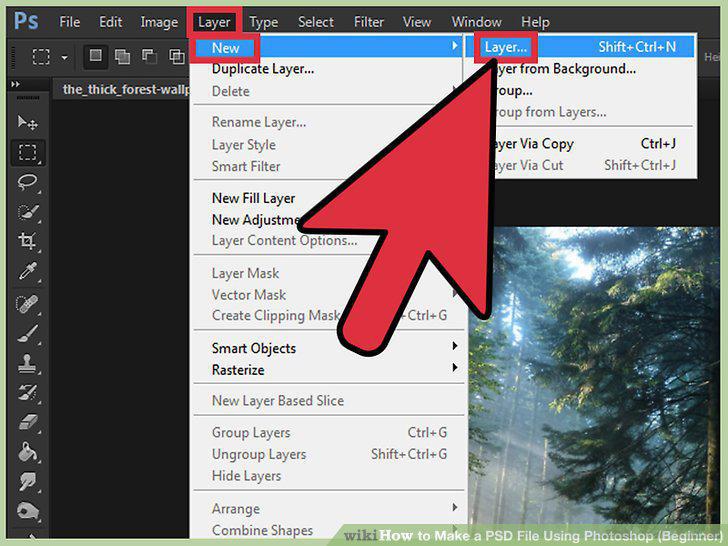The height and width of the screenshot is (546, 728).
Task: Open the Select menu
Action: point(316,22)
